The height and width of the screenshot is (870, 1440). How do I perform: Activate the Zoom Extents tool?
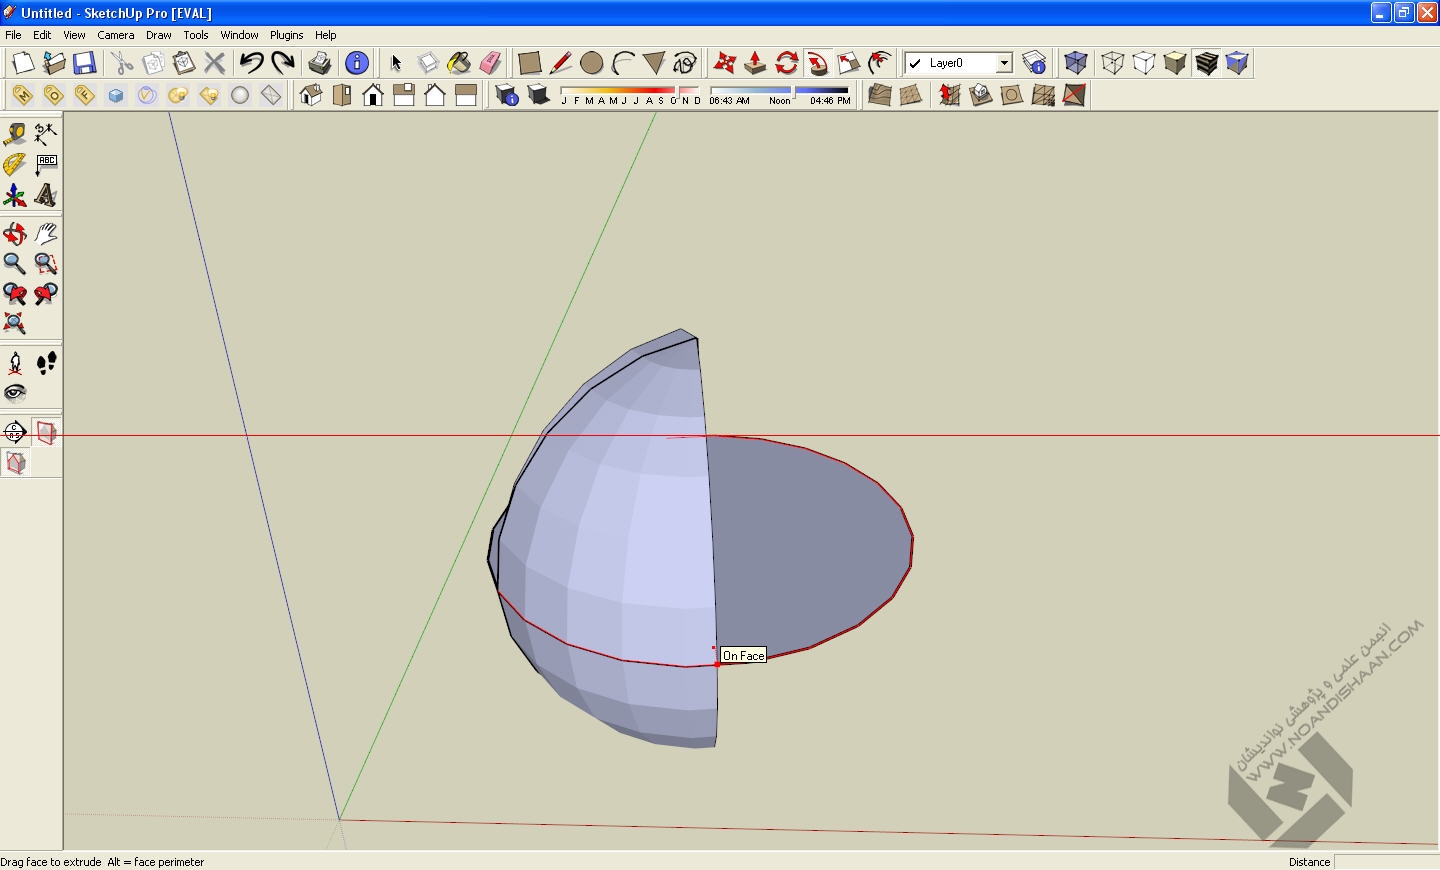tap(15, 324)
